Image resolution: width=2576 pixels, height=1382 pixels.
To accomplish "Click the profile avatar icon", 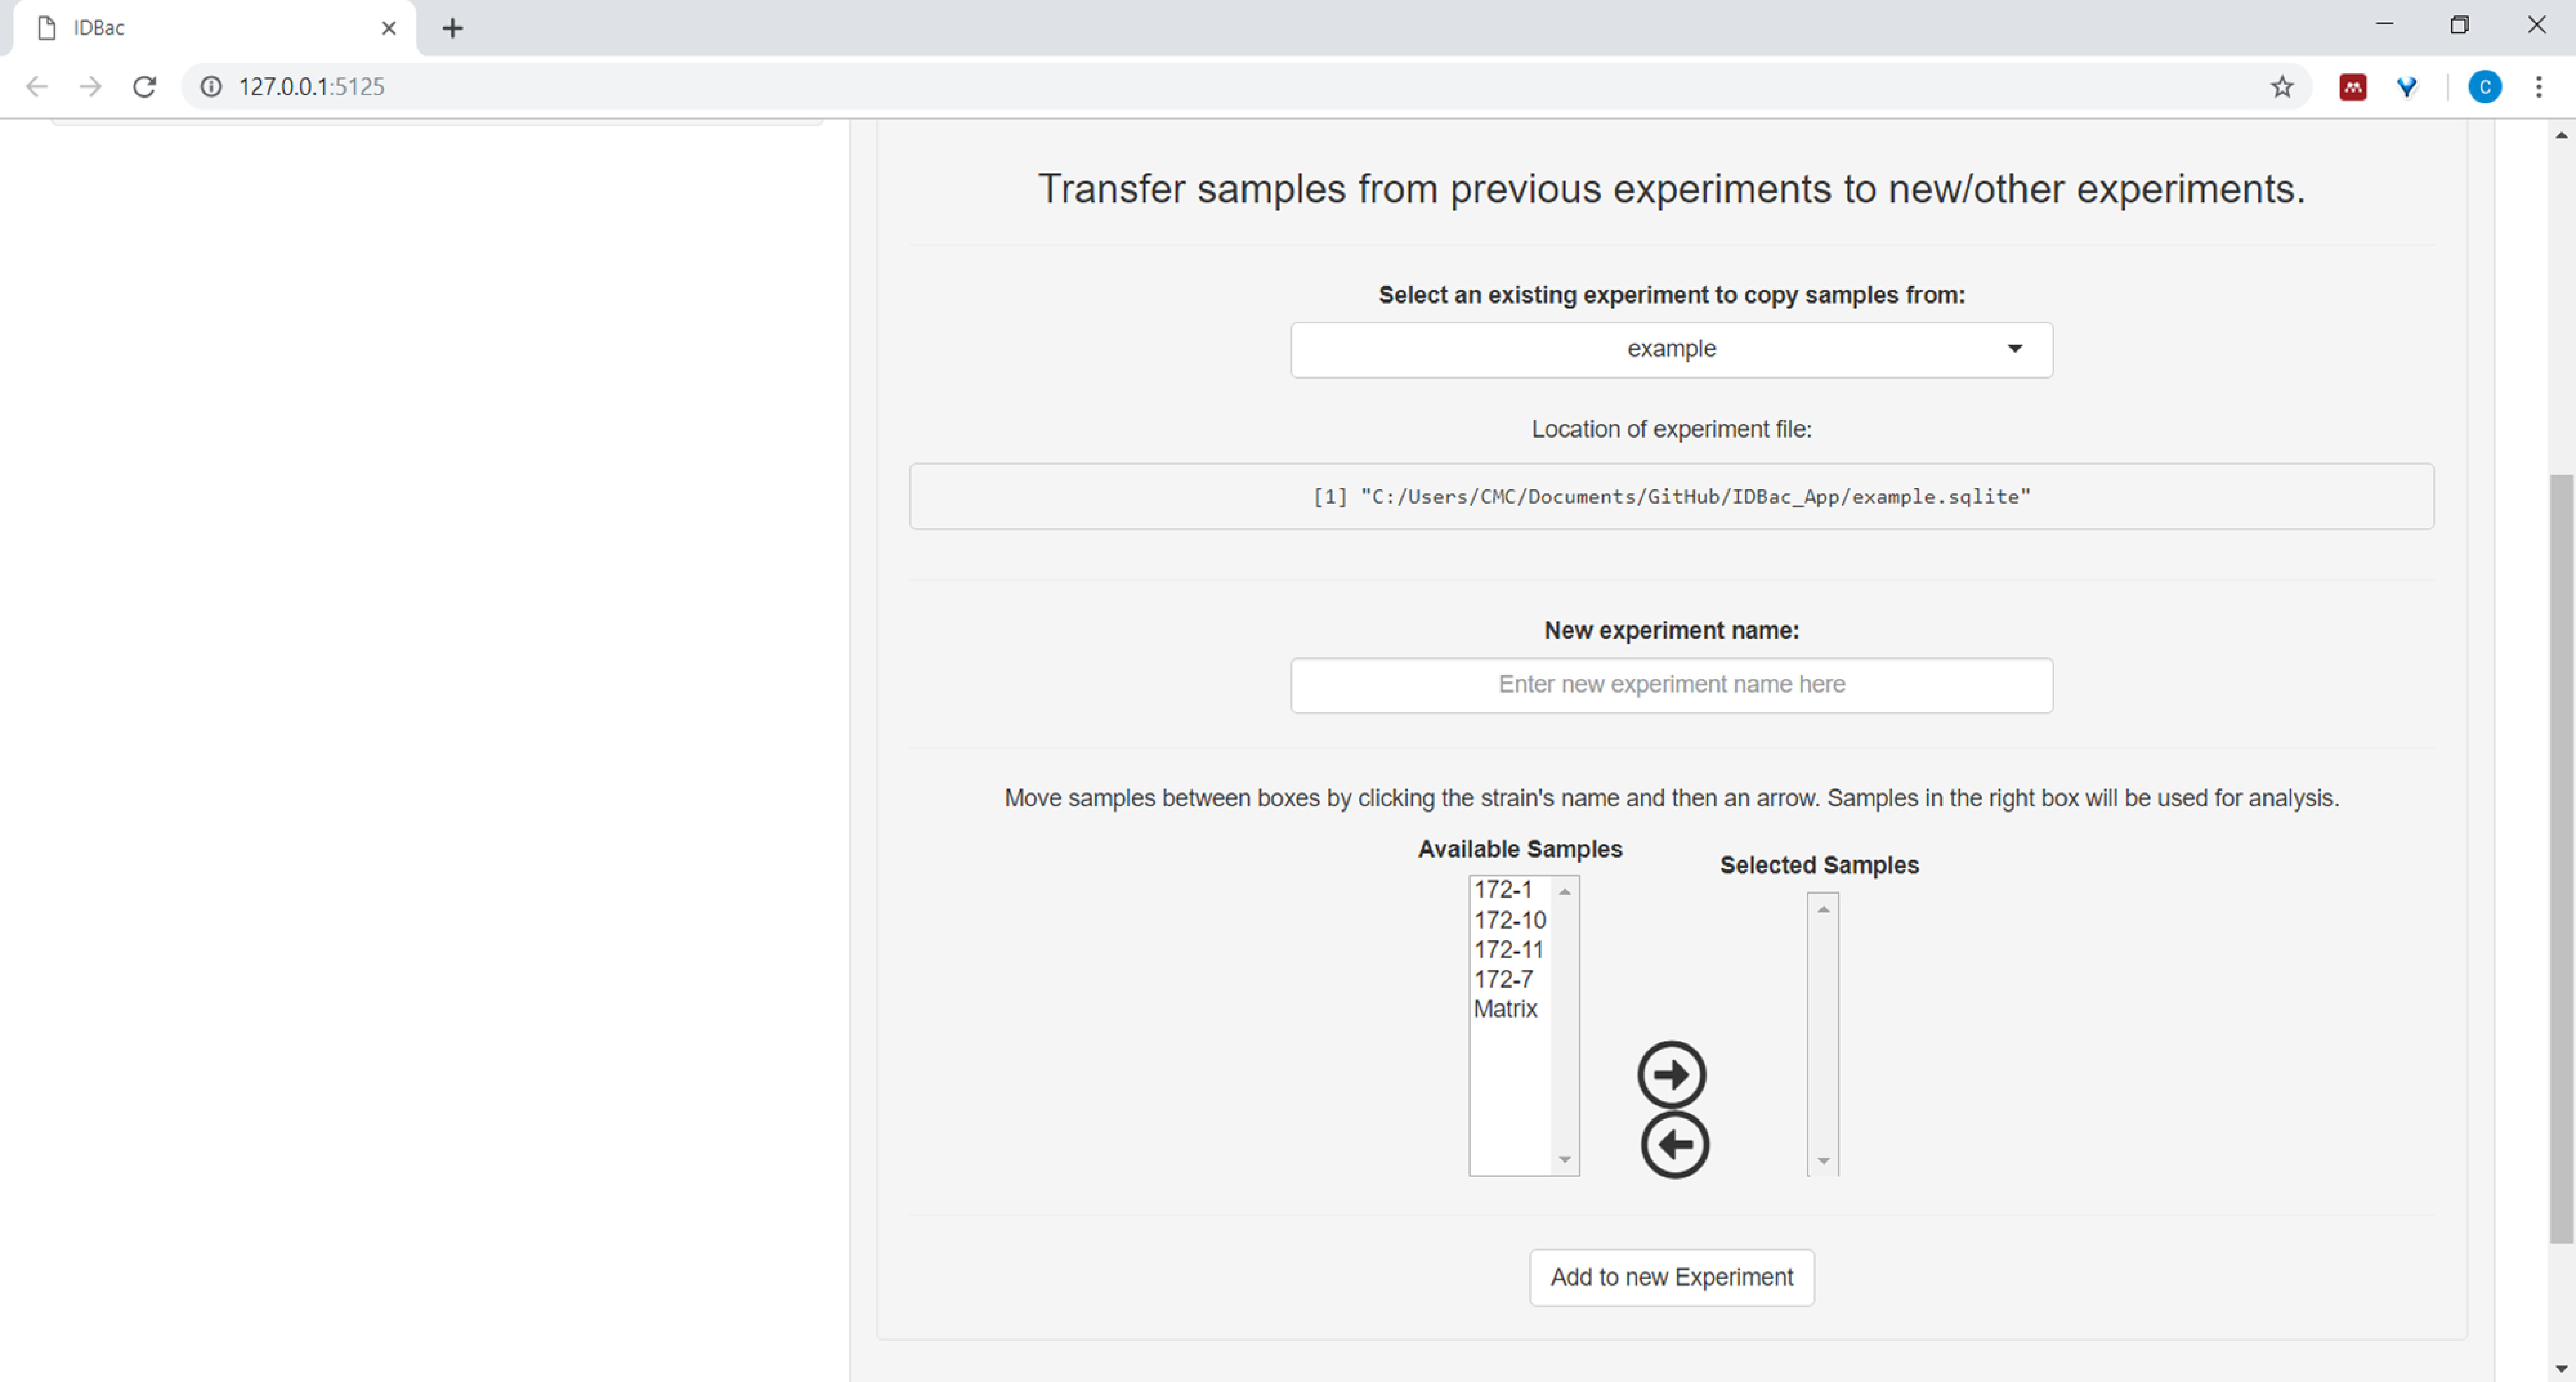I will click(x=2484, y=87).
